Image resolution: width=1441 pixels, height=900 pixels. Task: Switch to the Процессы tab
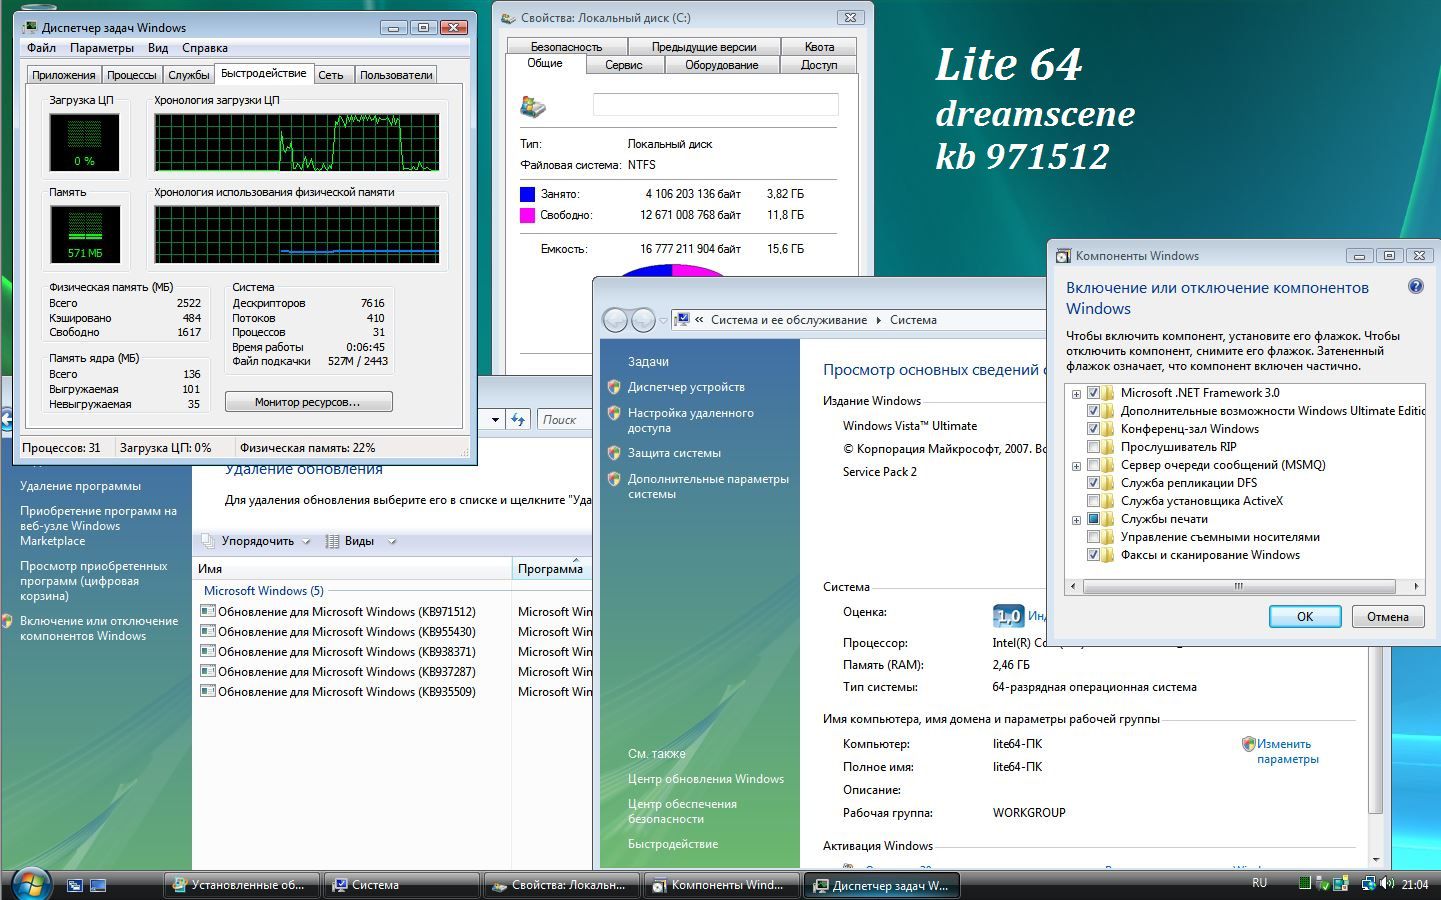click(x=131, y=75)
